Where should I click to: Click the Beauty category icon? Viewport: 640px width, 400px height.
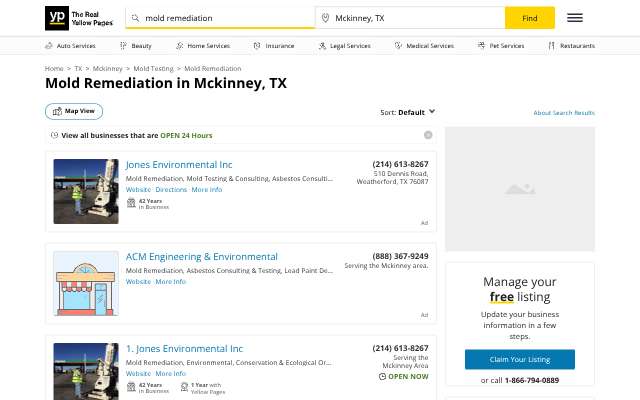123,46
